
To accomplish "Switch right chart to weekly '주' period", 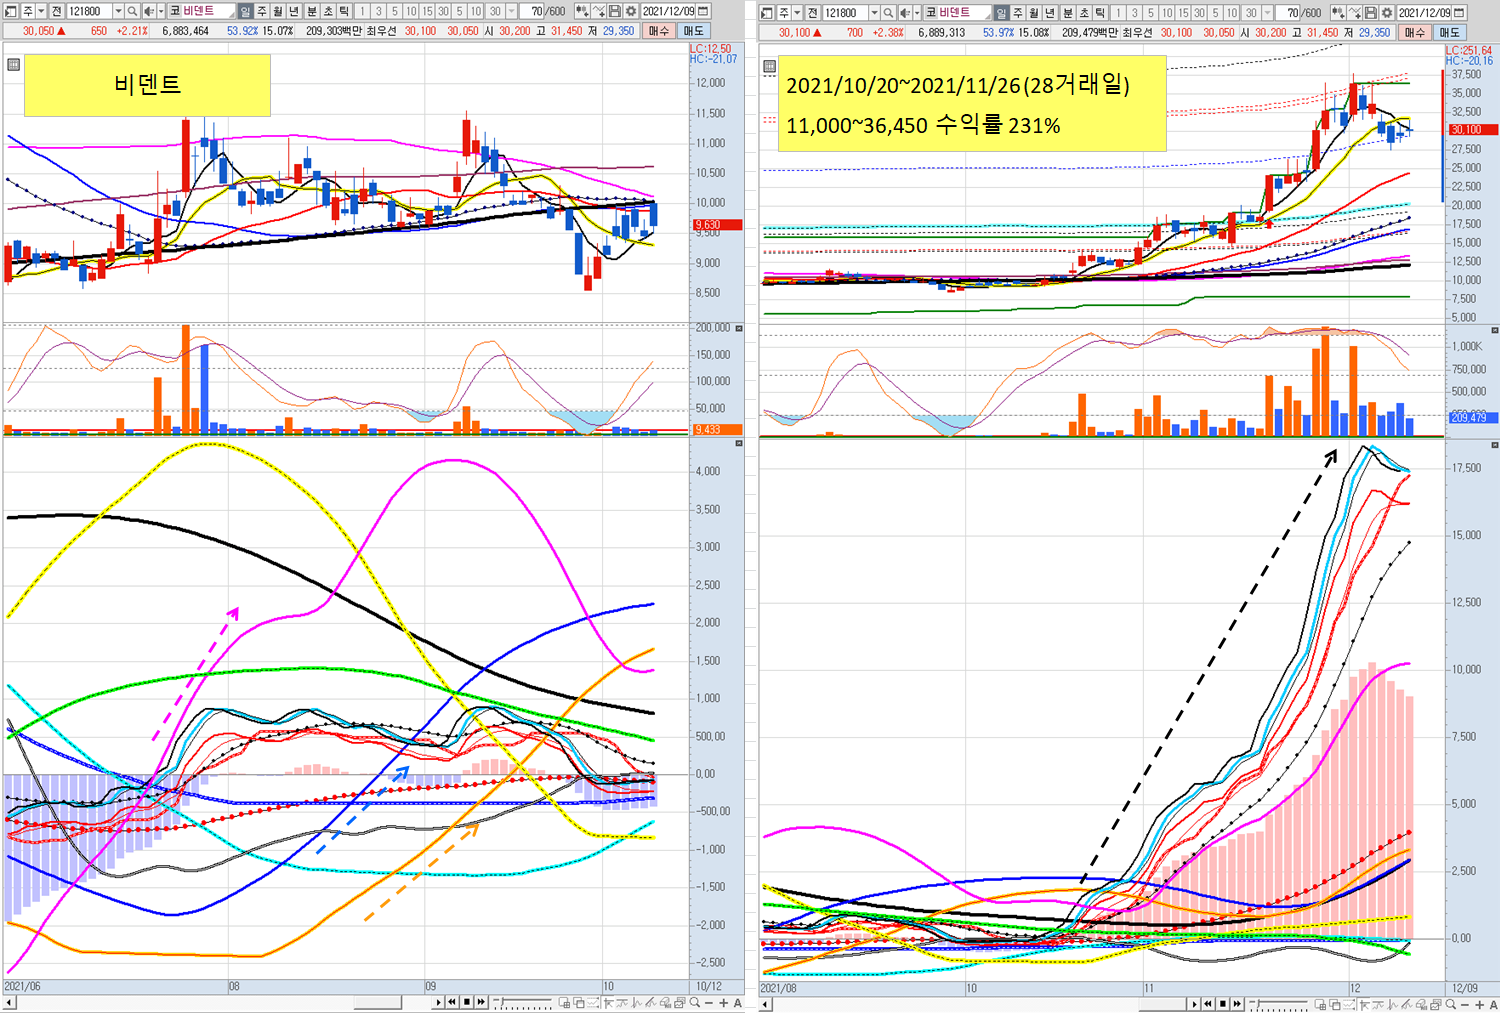I will (1018, 11).
